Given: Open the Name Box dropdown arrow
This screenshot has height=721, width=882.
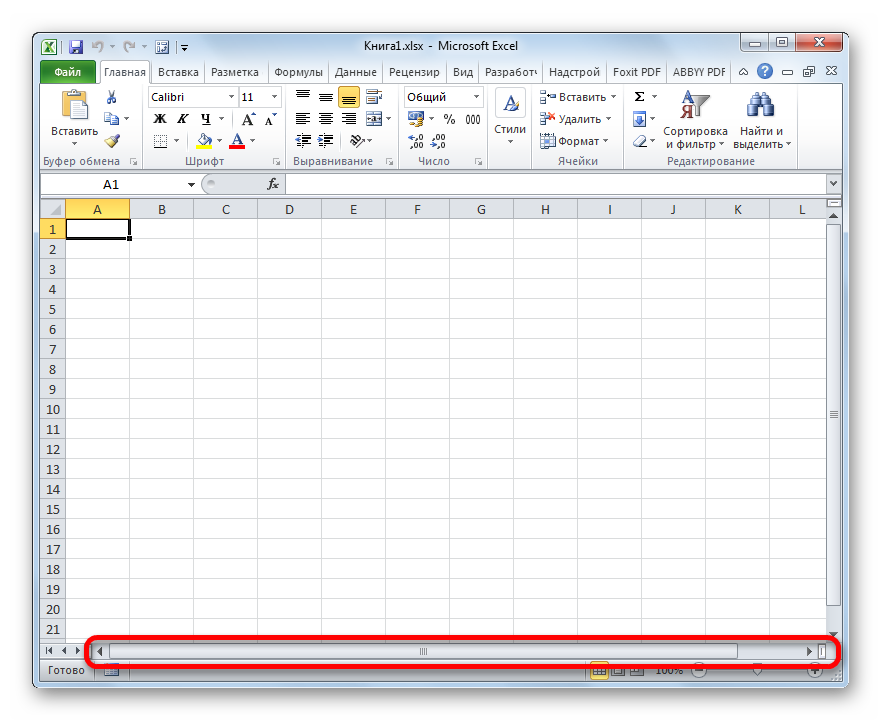Looking at the screenshot, I should 192,185.
